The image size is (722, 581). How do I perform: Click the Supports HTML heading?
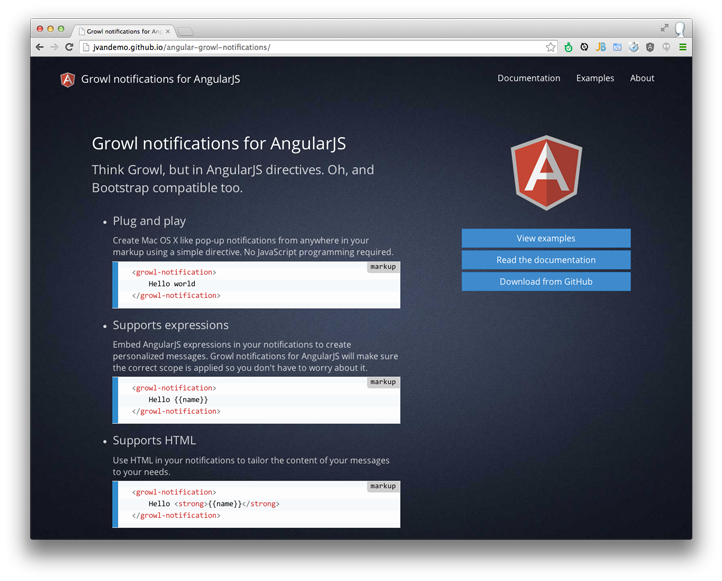click(x=154, y=441)
